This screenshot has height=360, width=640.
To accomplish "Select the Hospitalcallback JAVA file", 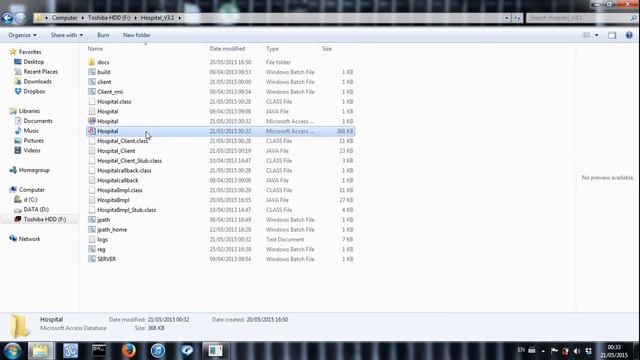I will click(x=118, y=180).
